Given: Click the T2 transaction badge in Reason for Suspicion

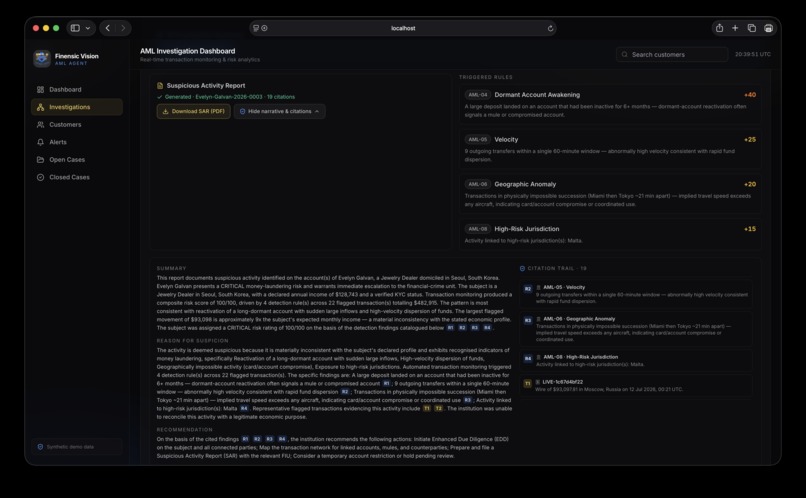Looking at the screenshot, I should click(439, 409).
